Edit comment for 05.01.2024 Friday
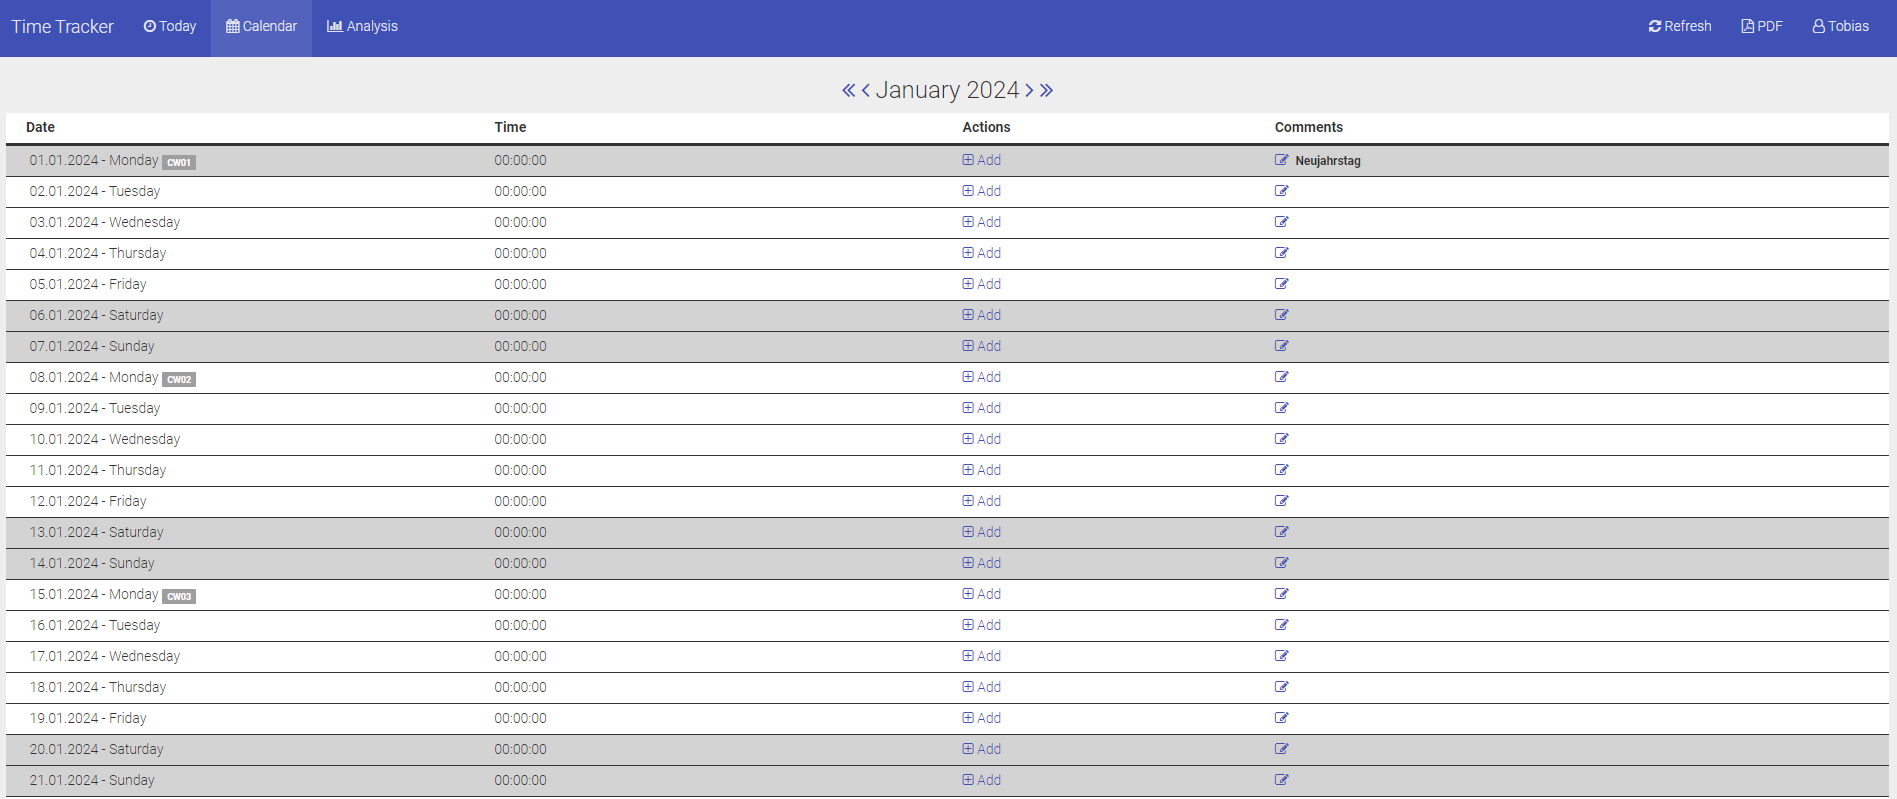1897x799 pixels. [x=1282, y=284]
